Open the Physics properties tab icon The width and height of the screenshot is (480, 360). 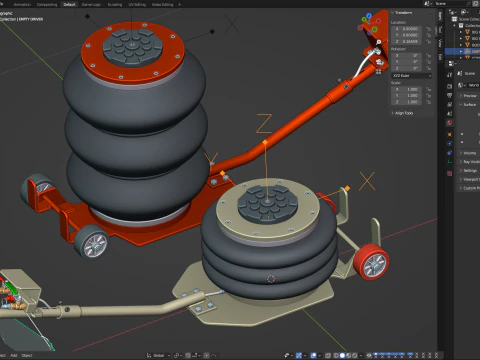point(450,143)
